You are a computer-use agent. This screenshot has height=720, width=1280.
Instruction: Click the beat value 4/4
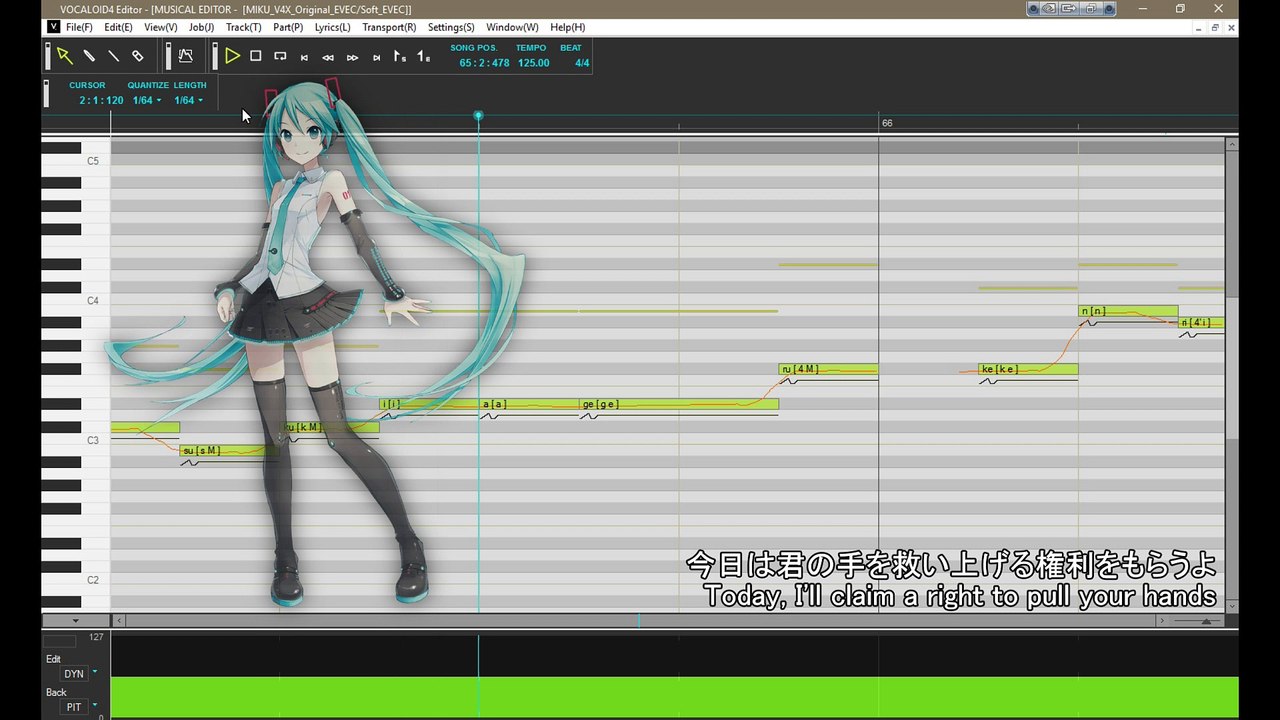point(582,63)
